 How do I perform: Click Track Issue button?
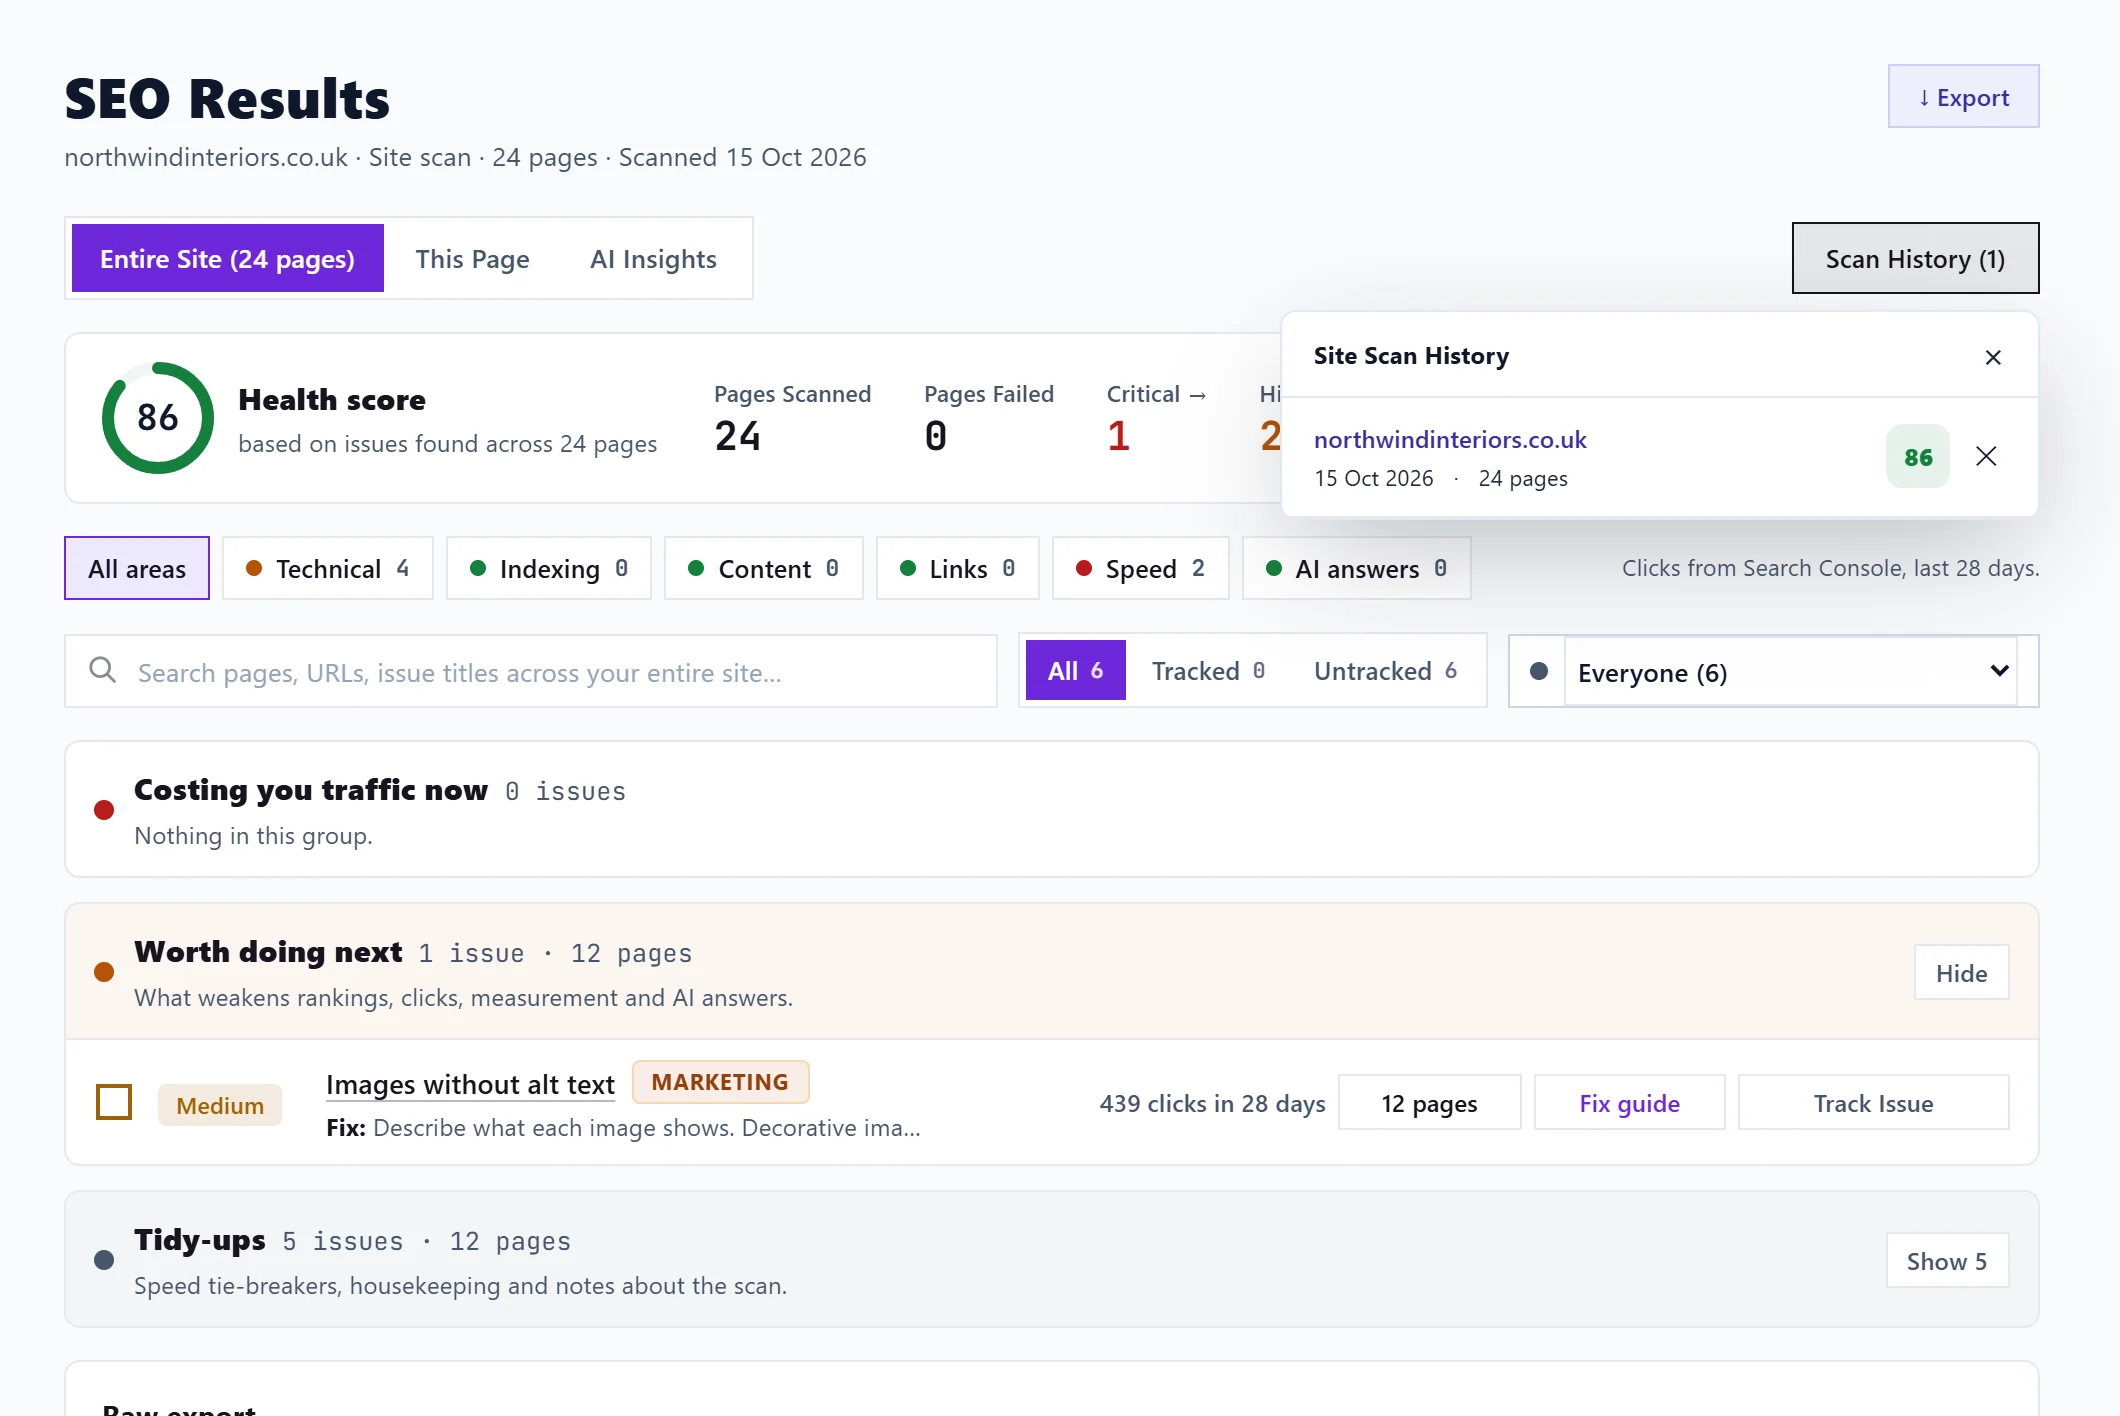(1873, 1102)
